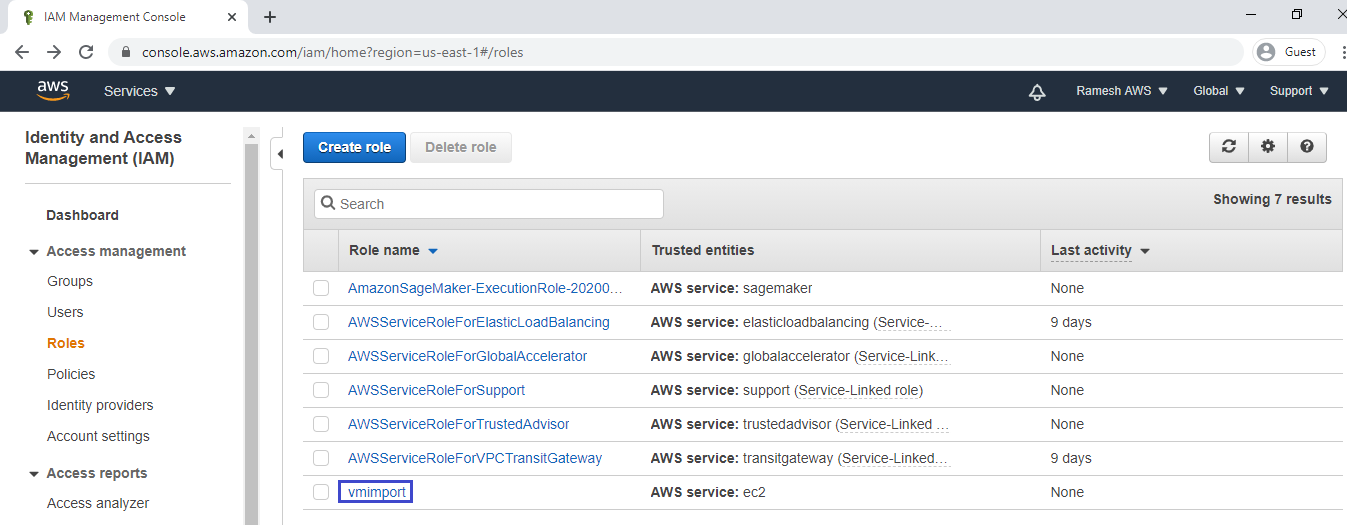Image resolution: width=1347 pixels, height=525 pixels.
Task: Open the AmazonSageMaker-ExecutionRole link
Action: [x=485, y=288]
